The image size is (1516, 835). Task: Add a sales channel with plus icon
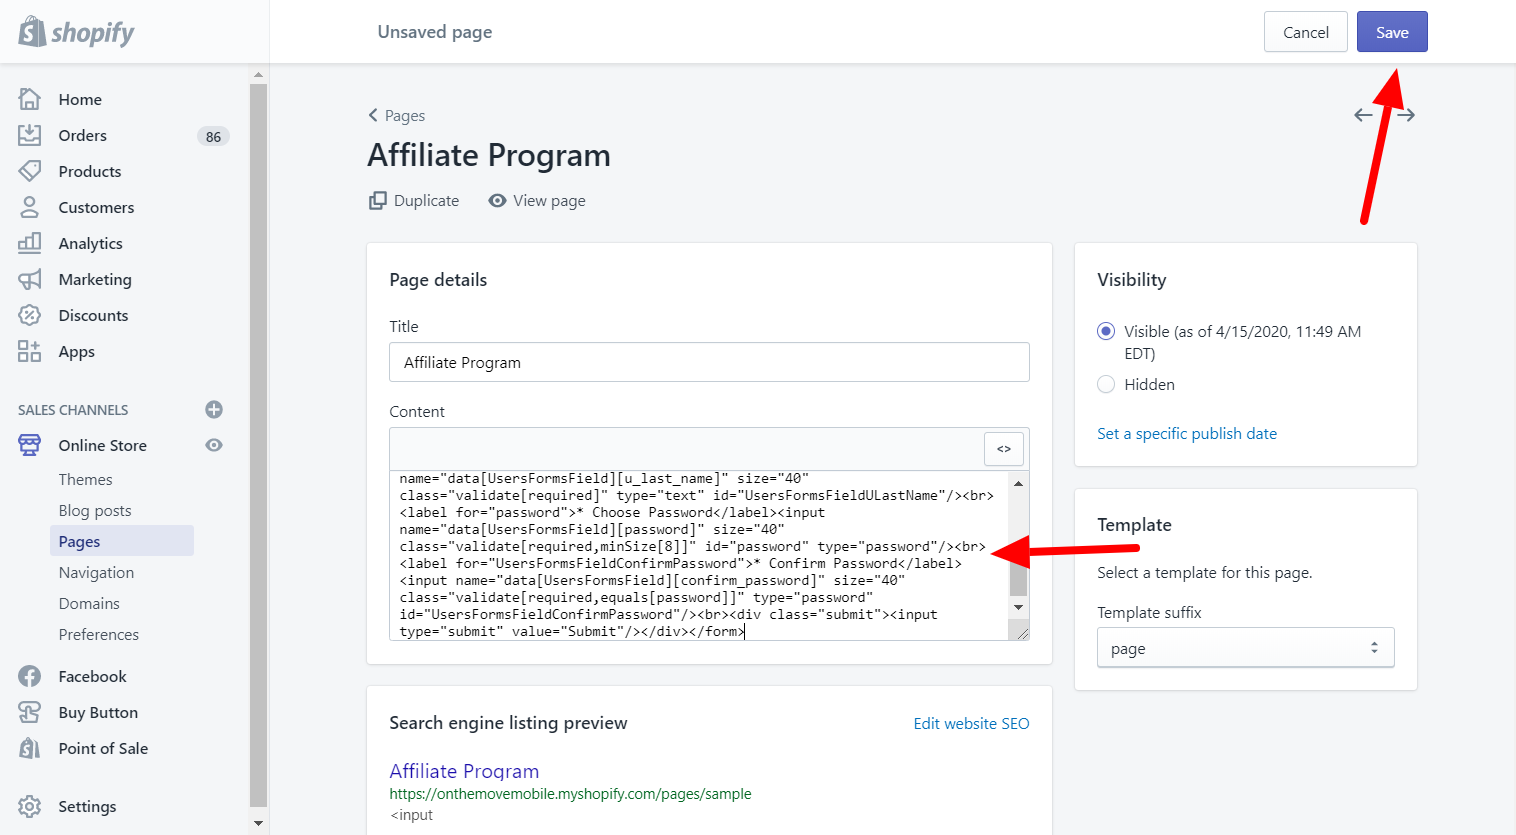[214, 409]
